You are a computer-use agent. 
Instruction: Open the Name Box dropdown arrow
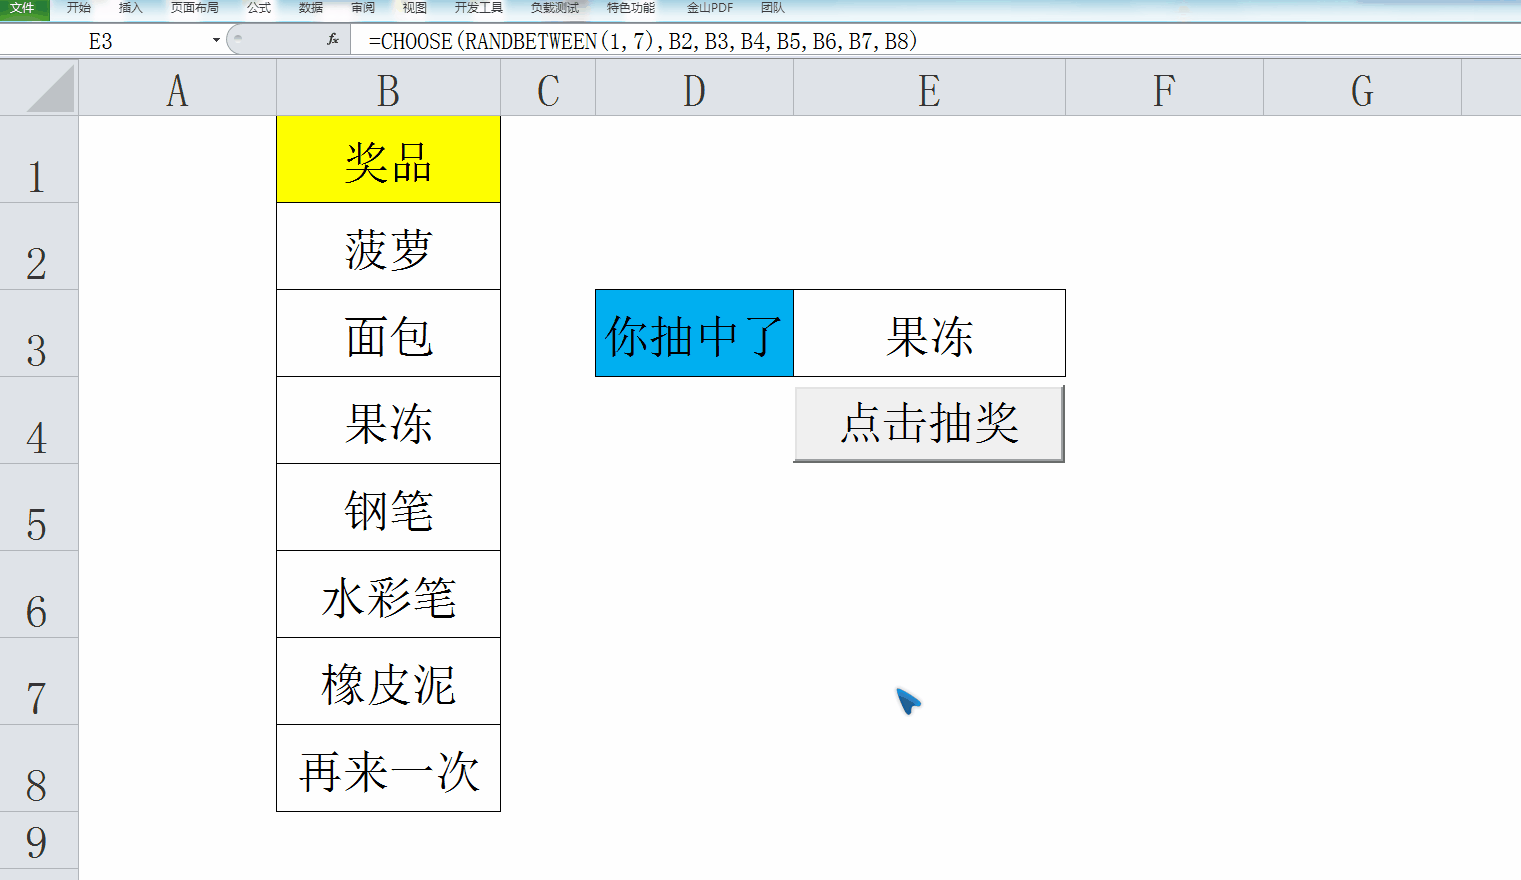[x=214, y=41]
